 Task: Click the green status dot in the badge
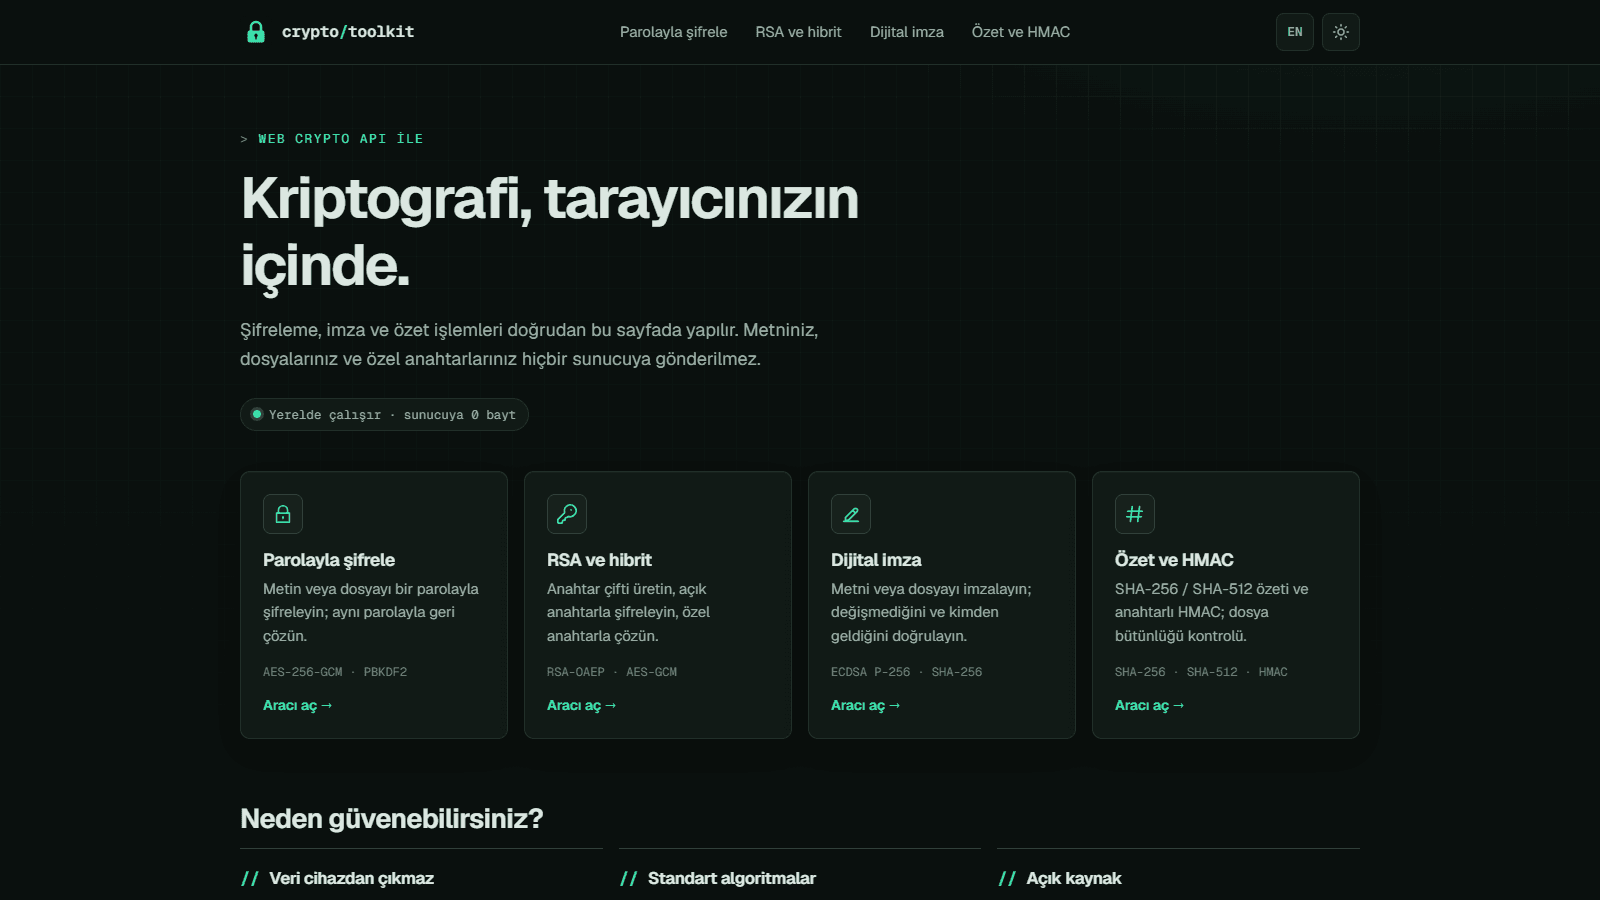(257, 414)
